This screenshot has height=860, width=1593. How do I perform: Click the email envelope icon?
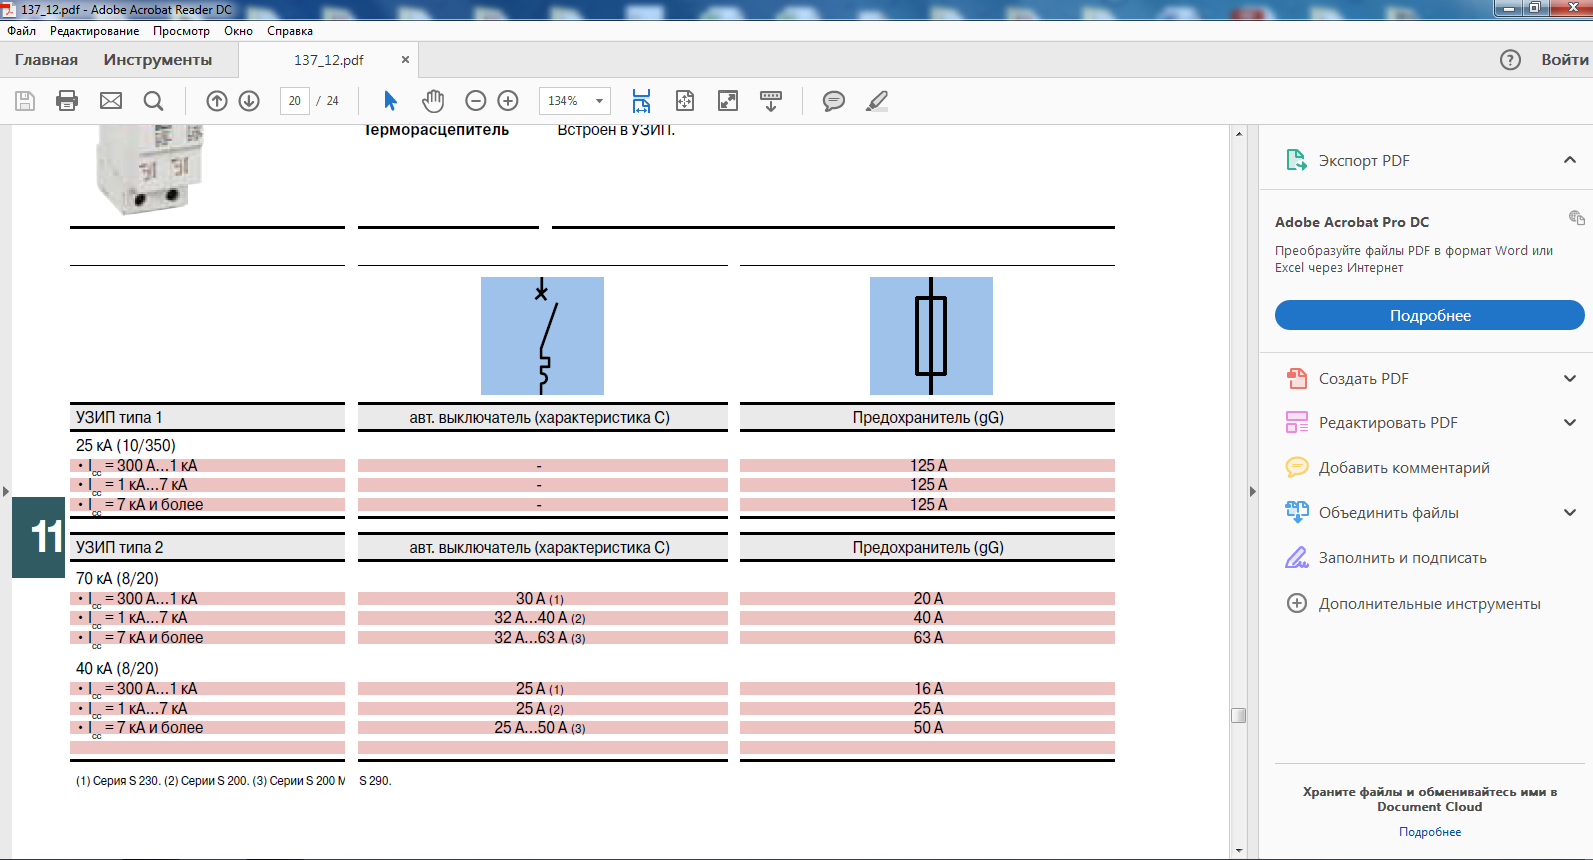coord(111,101)
